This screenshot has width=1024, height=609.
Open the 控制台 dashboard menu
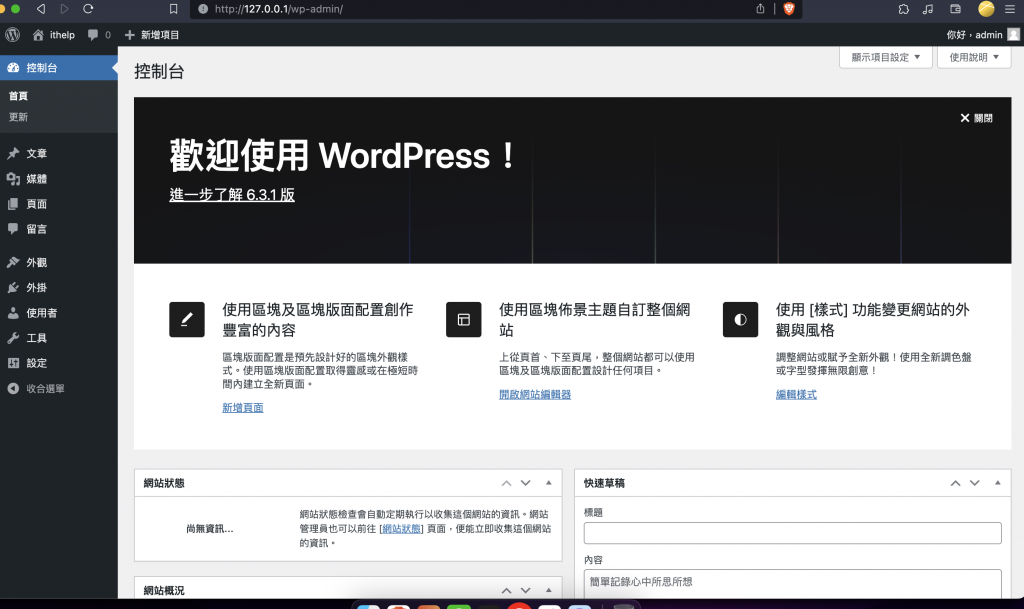click(59, 68)
